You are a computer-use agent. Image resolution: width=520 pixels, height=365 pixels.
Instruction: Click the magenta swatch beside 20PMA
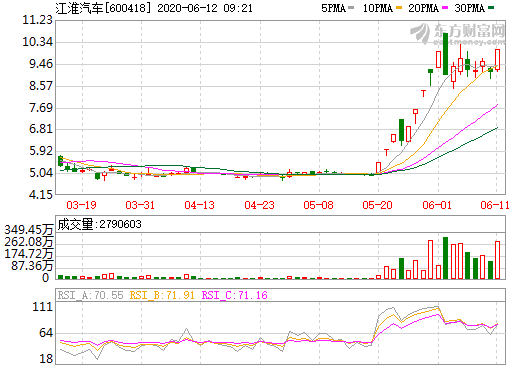(x=445, y=7)
